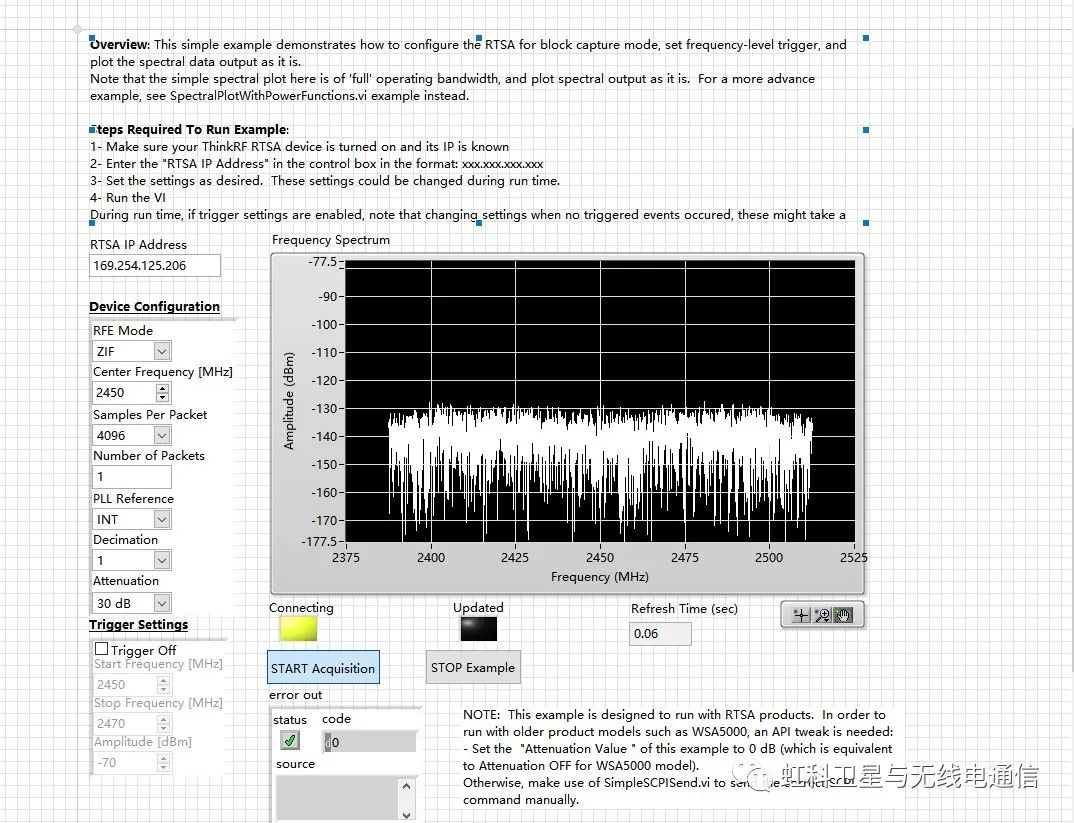1074x823 pixels.
Task: Toggle the Updated boolean indicator
Action: tap(478, 628)
